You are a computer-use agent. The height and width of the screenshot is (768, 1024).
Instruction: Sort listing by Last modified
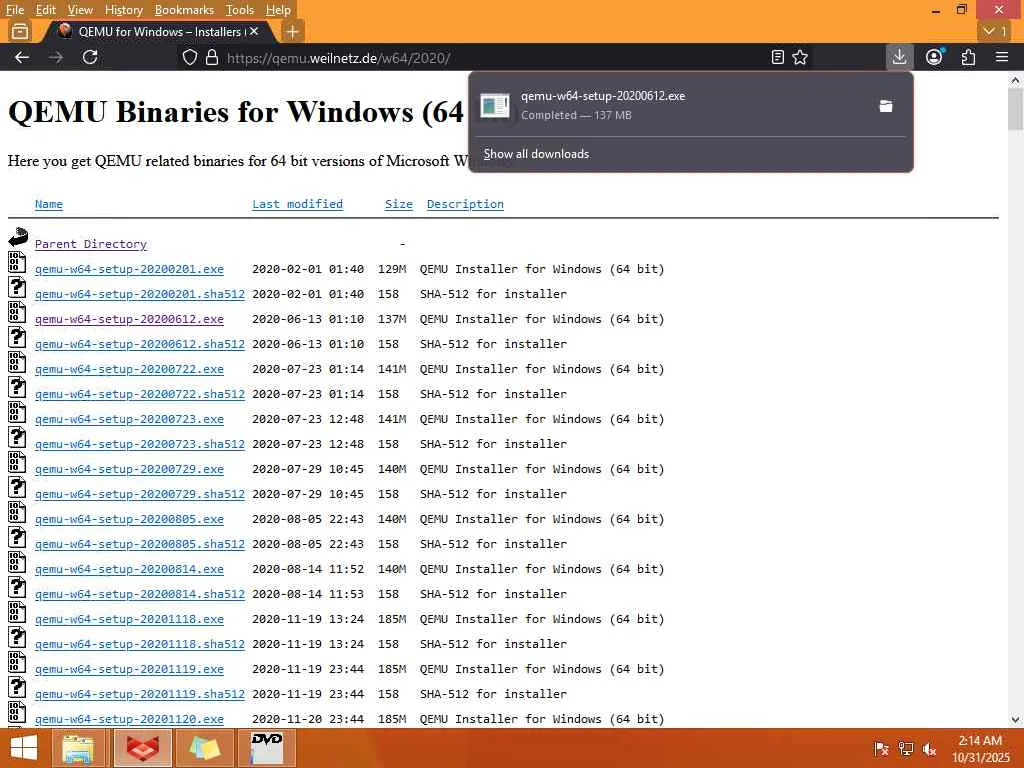(x=297, y=204)
